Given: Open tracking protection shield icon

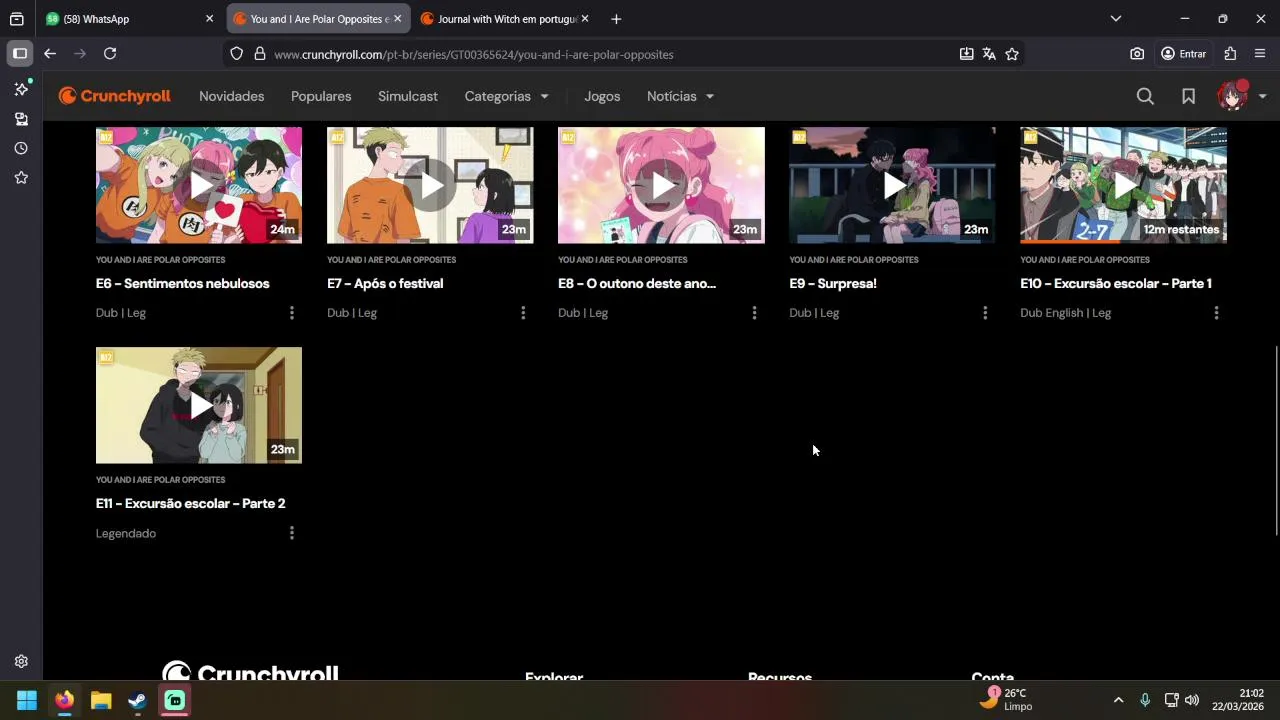Looking at the screenshot, I should [x=236, y=54].
